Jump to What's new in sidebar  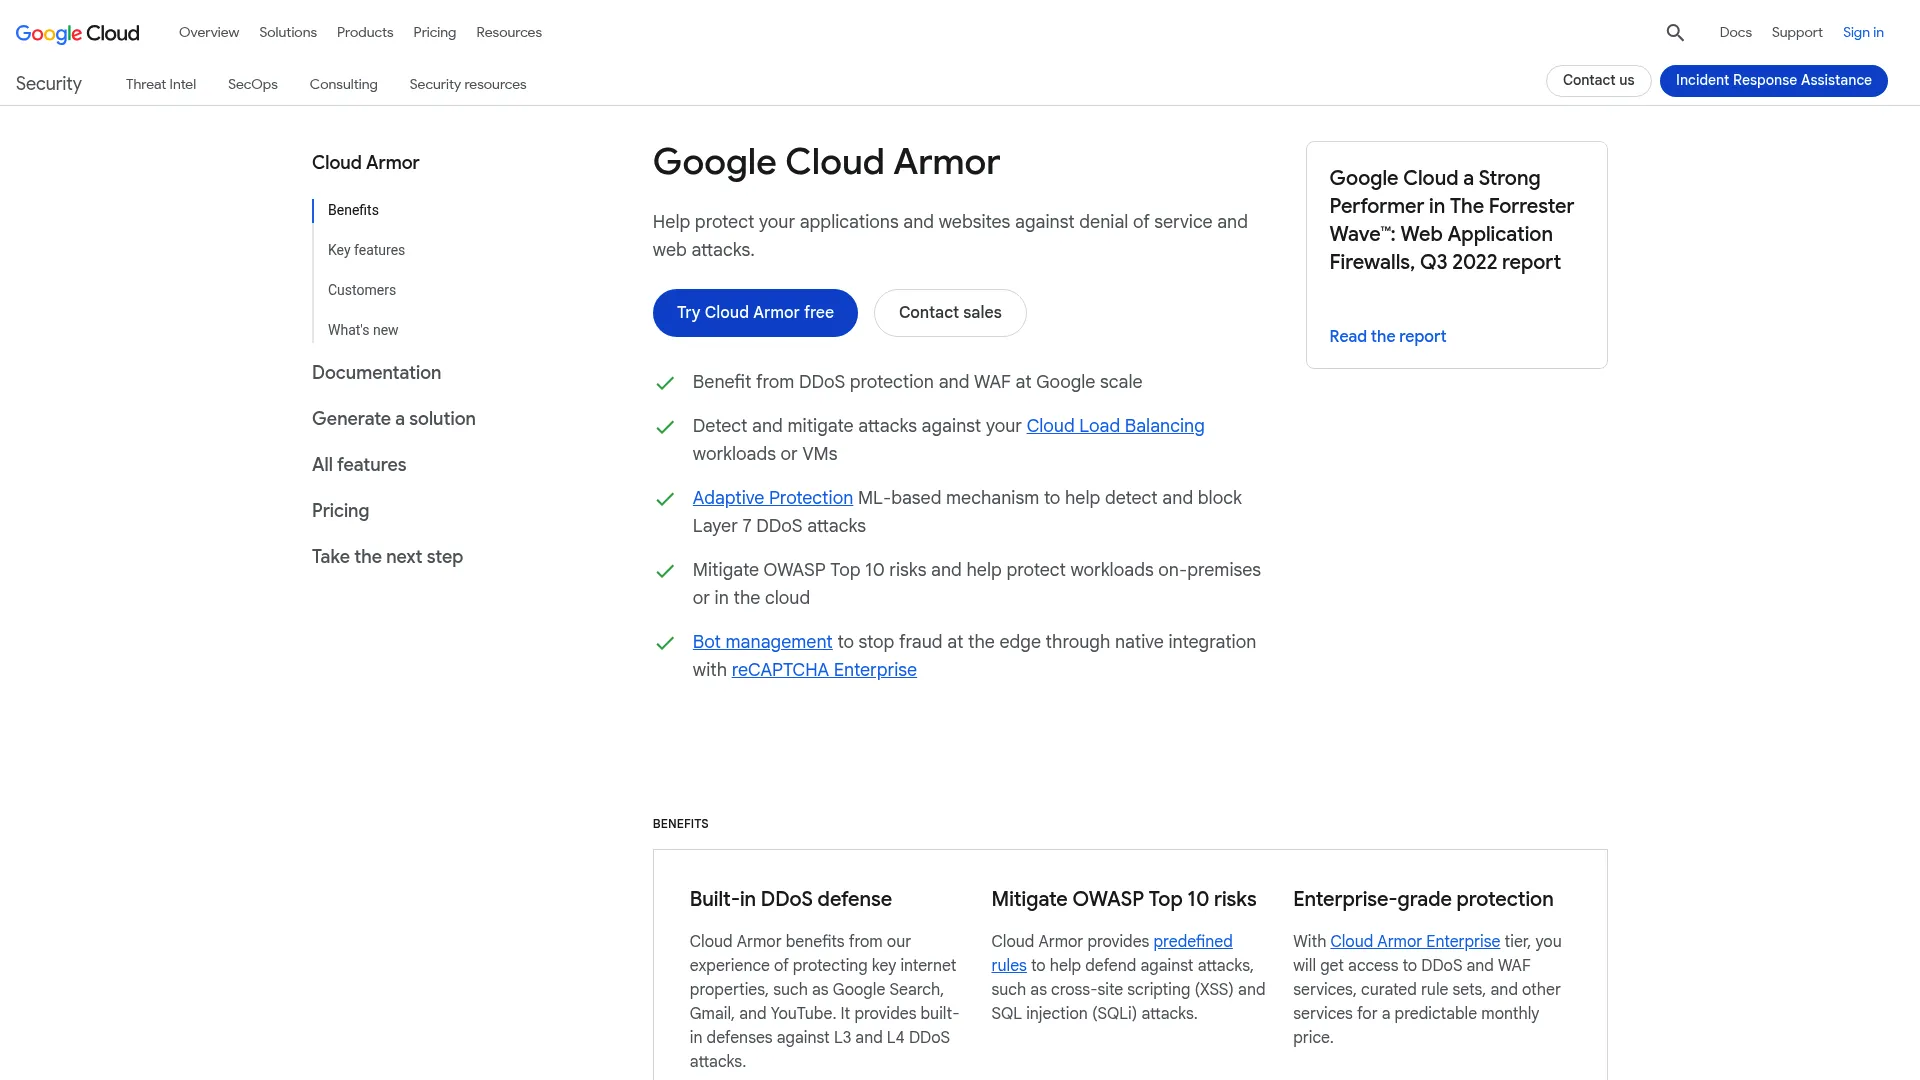(x=363, y=330)
